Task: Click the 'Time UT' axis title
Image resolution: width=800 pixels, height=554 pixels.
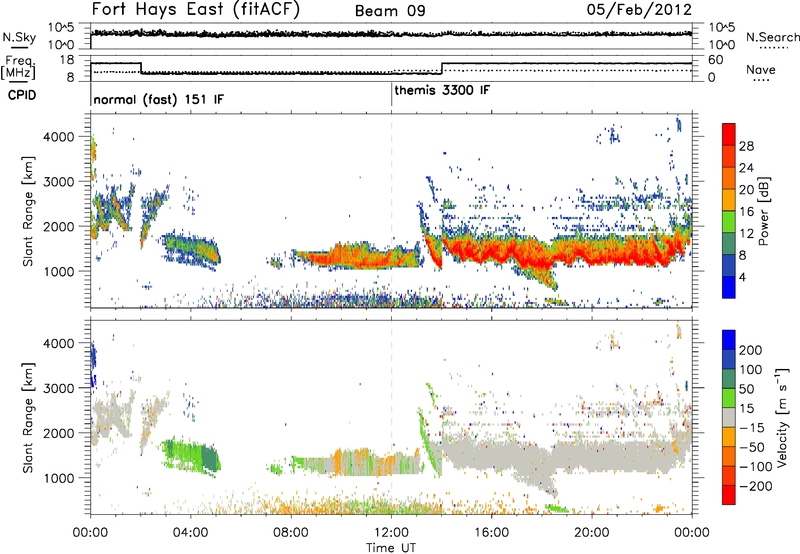Action: [391, 548]
